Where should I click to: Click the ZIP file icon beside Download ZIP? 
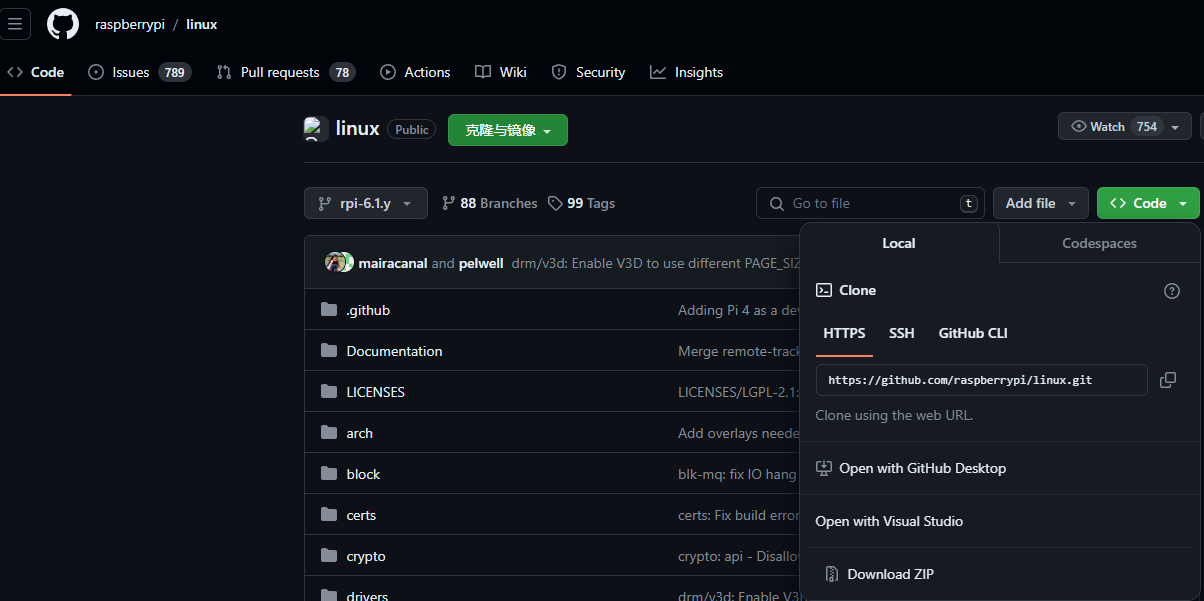(831, 574)
